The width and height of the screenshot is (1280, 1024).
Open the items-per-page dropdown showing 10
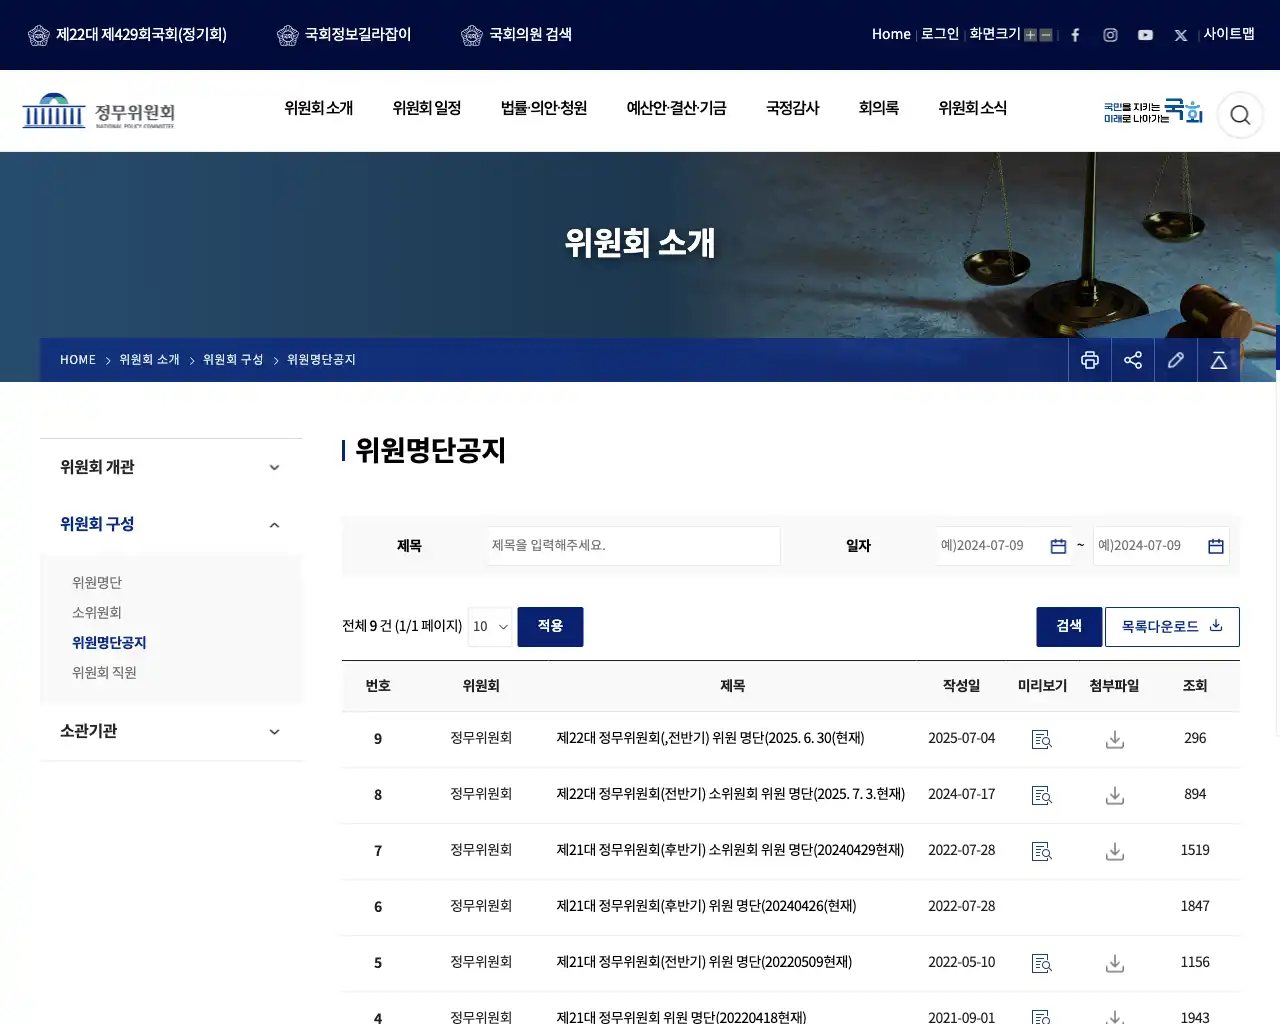pos(490,627)
